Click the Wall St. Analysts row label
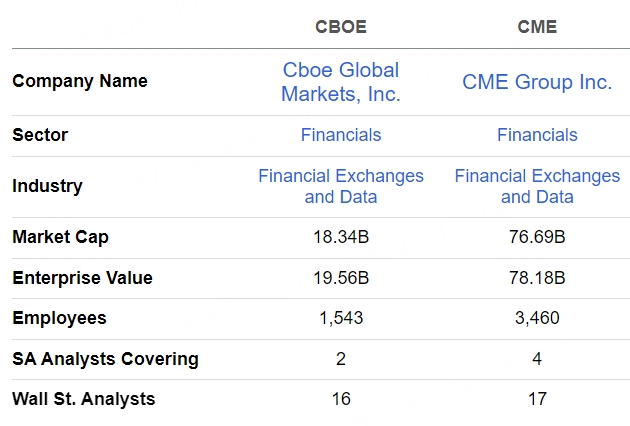Viewport: 630px width, 426px height. pos(84,399)
